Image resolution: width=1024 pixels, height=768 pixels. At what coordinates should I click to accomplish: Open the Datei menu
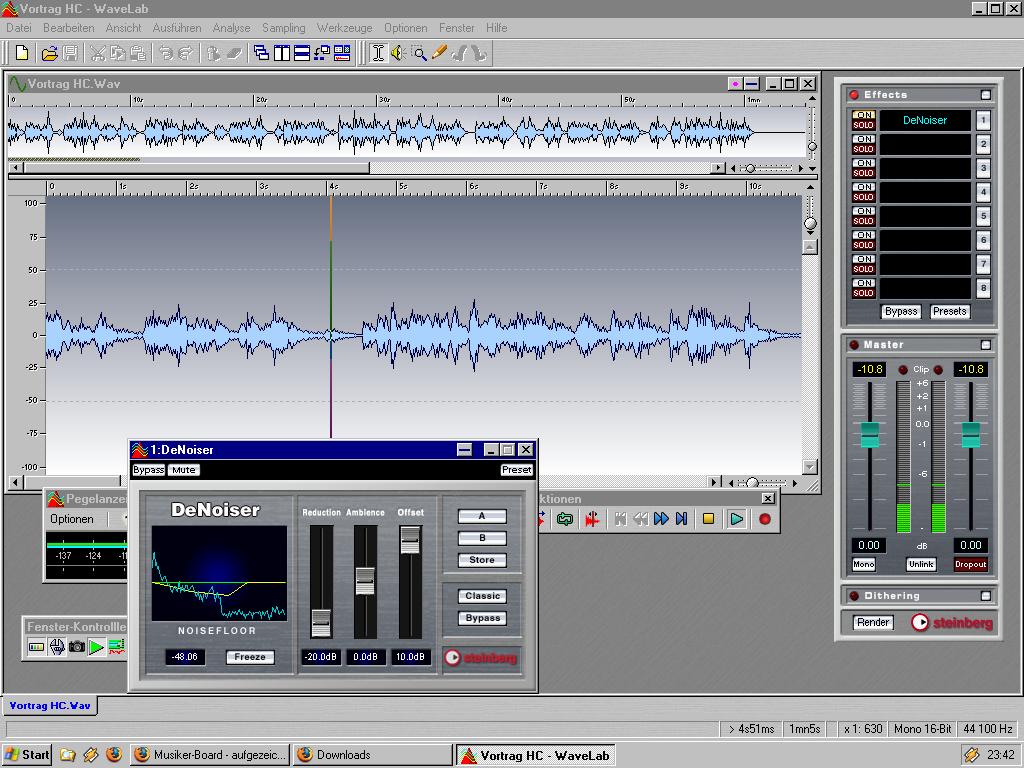click(18, 28)
